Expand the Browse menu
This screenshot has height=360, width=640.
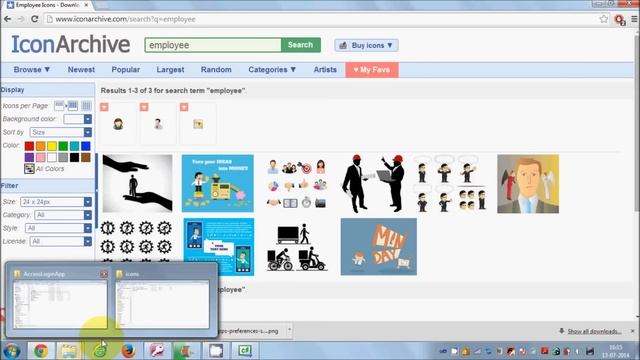coord(32,69)
